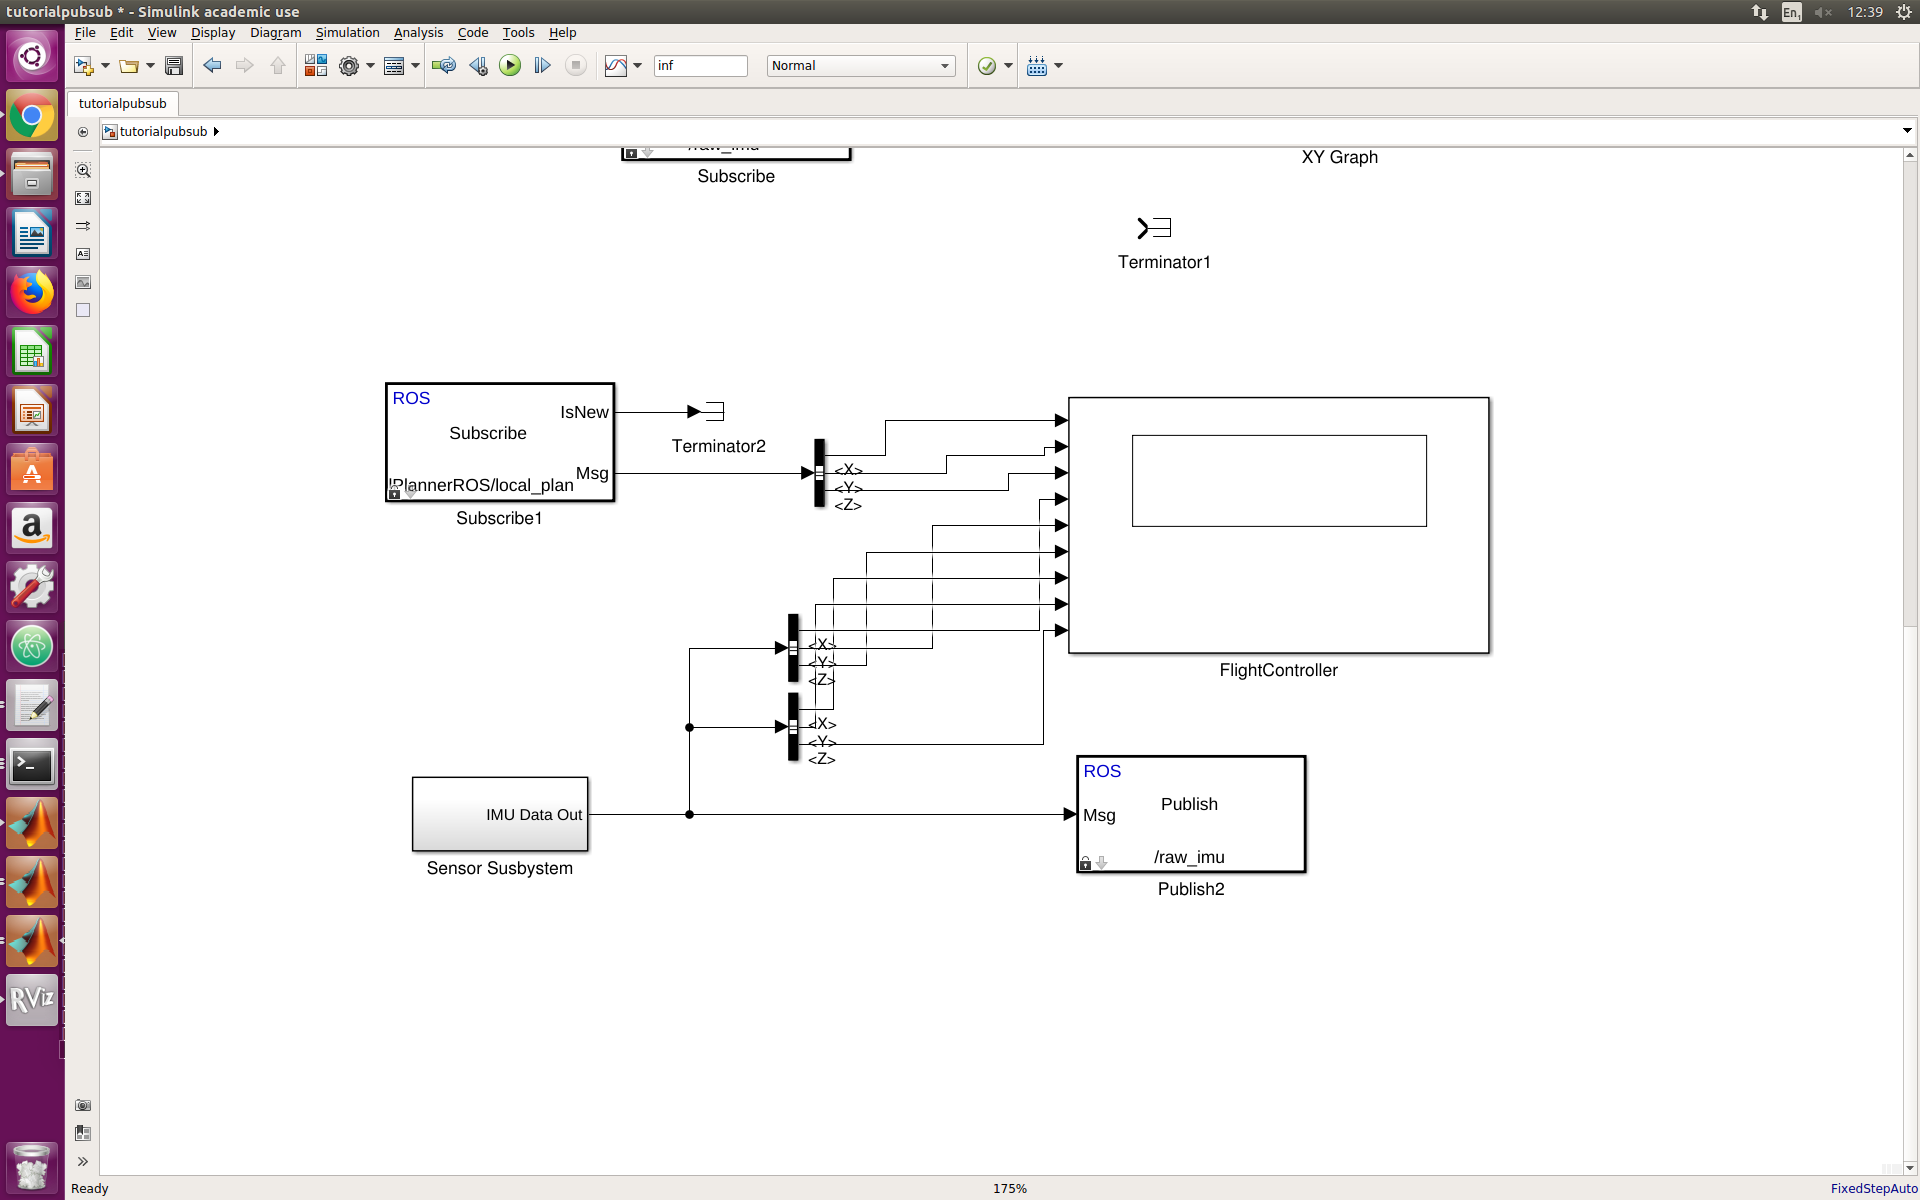The height and width of the screenshot is (1200, 1920).
Task: Toggle sample time display arrows icon
Action: [x=83, y=226]
